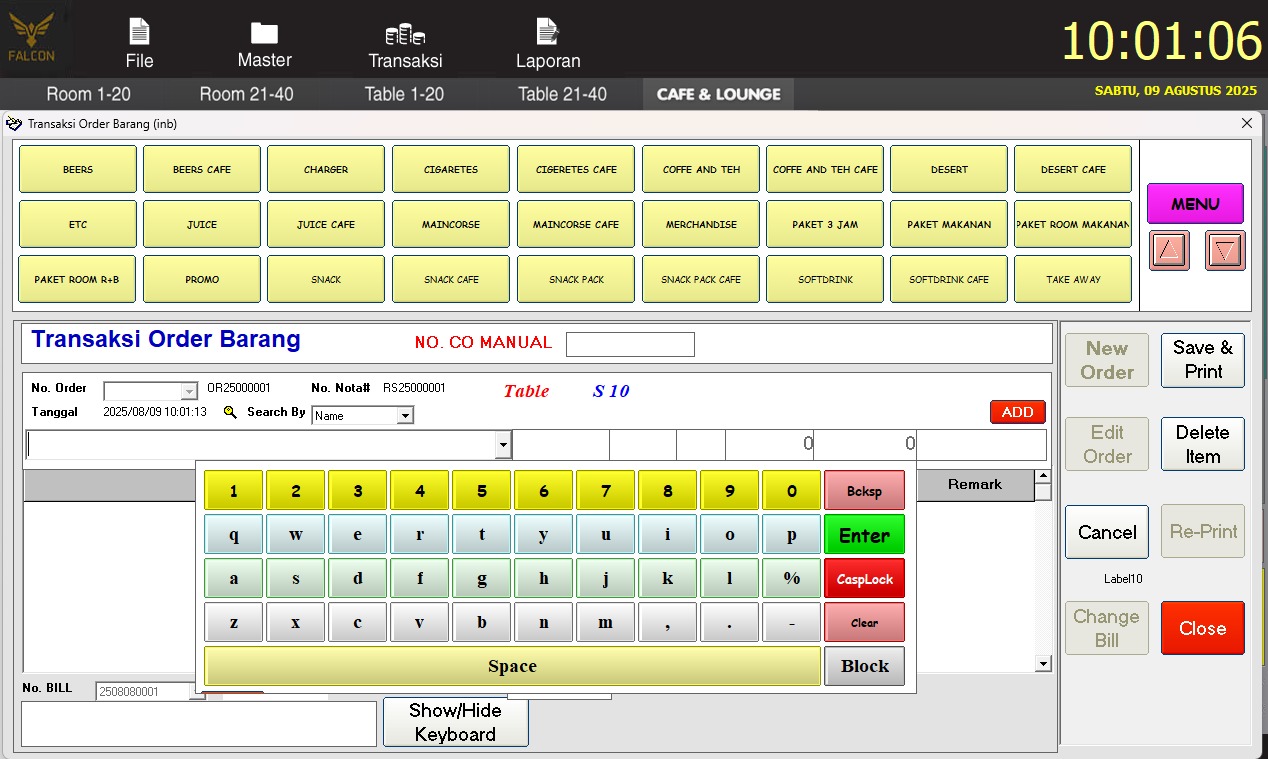The width and height of the screenshot is (1268, 759).
Task: Open the File menu icon
Action: (x=139, y=33)
